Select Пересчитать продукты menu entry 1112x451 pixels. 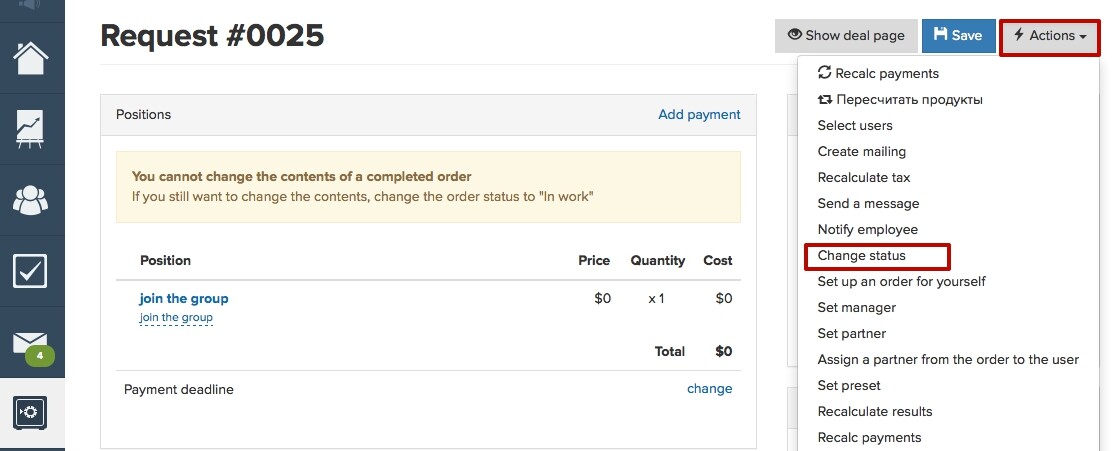(900, 100)
